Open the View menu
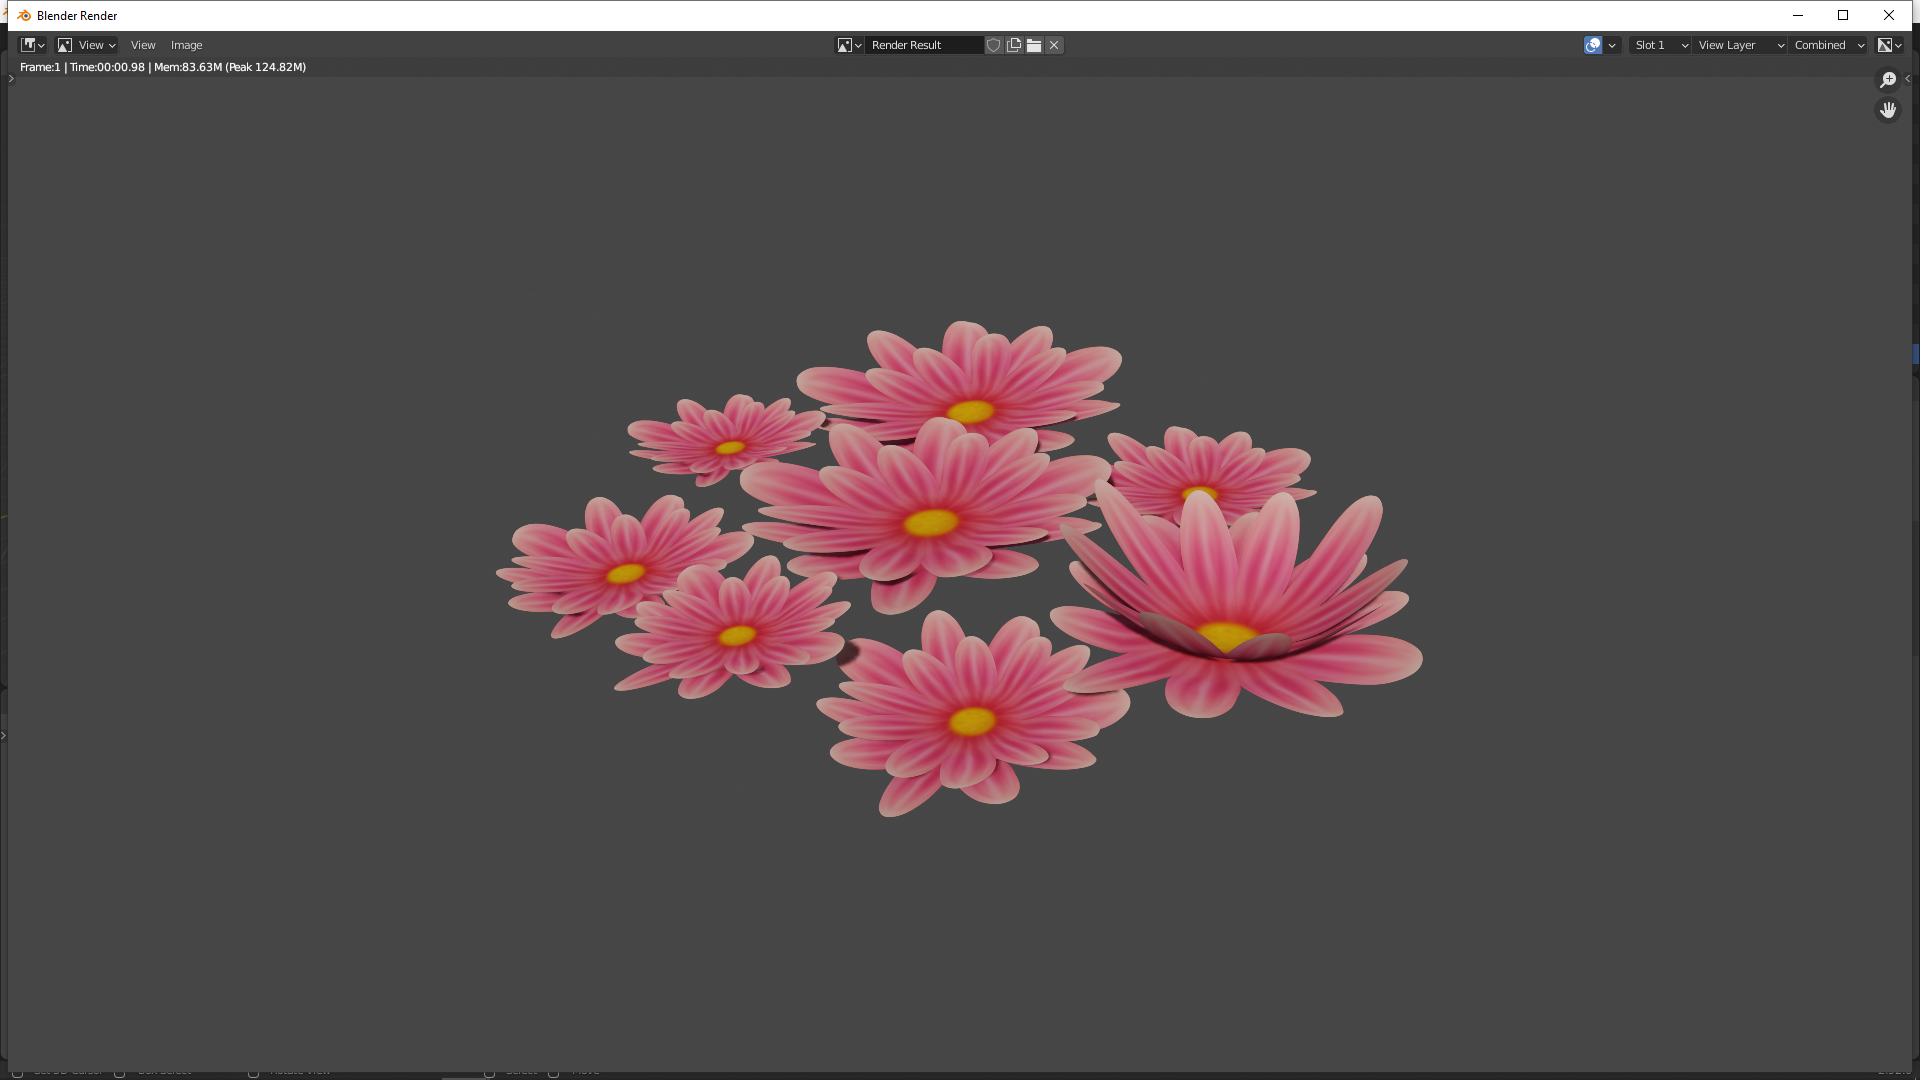Image resolution: width=1920 pixels, height=1080 pixels. tap(143, 45)
